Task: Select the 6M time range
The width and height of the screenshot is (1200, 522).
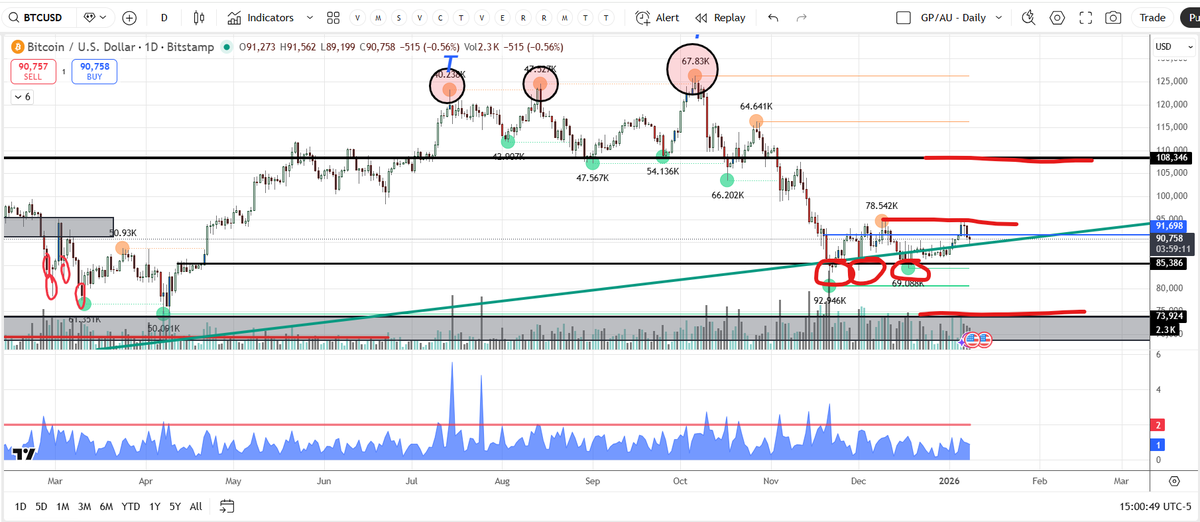Action: pos(106,505)
